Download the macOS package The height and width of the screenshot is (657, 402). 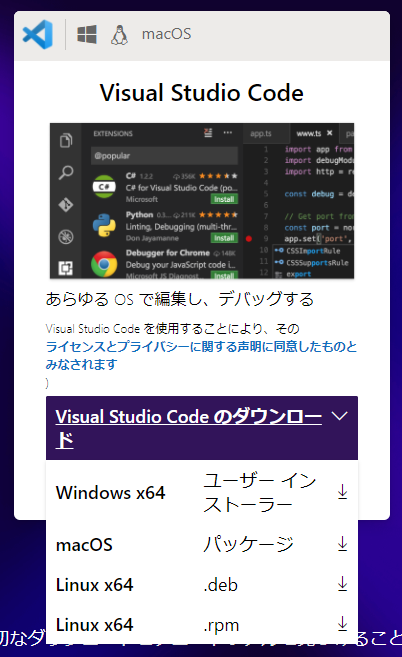[342, 544]
